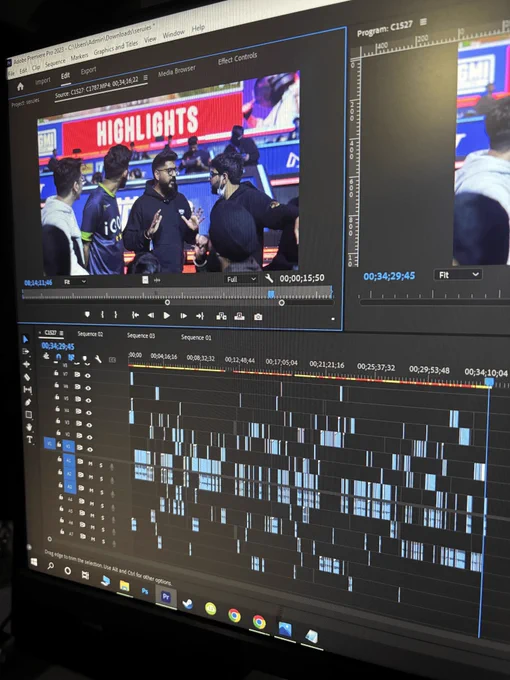Screen dimensions: 510x680
Task: Click the Drag Audio Only waveform icon
Action: click(157, 280)
